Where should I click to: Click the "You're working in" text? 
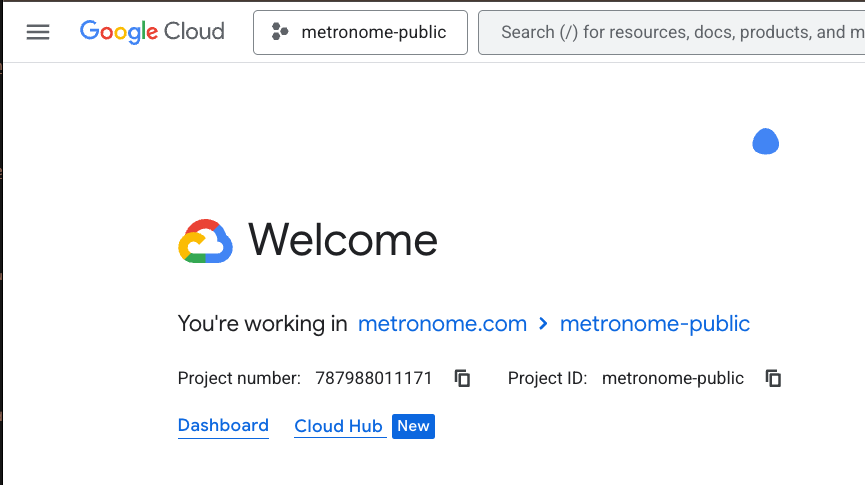(263, 324)
